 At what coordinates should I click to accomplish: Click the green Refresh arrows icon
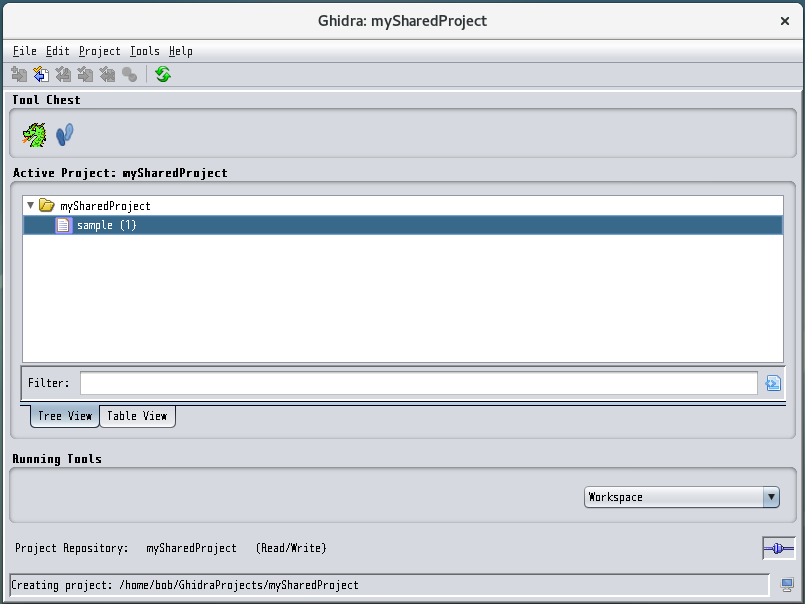coord(163,75)
